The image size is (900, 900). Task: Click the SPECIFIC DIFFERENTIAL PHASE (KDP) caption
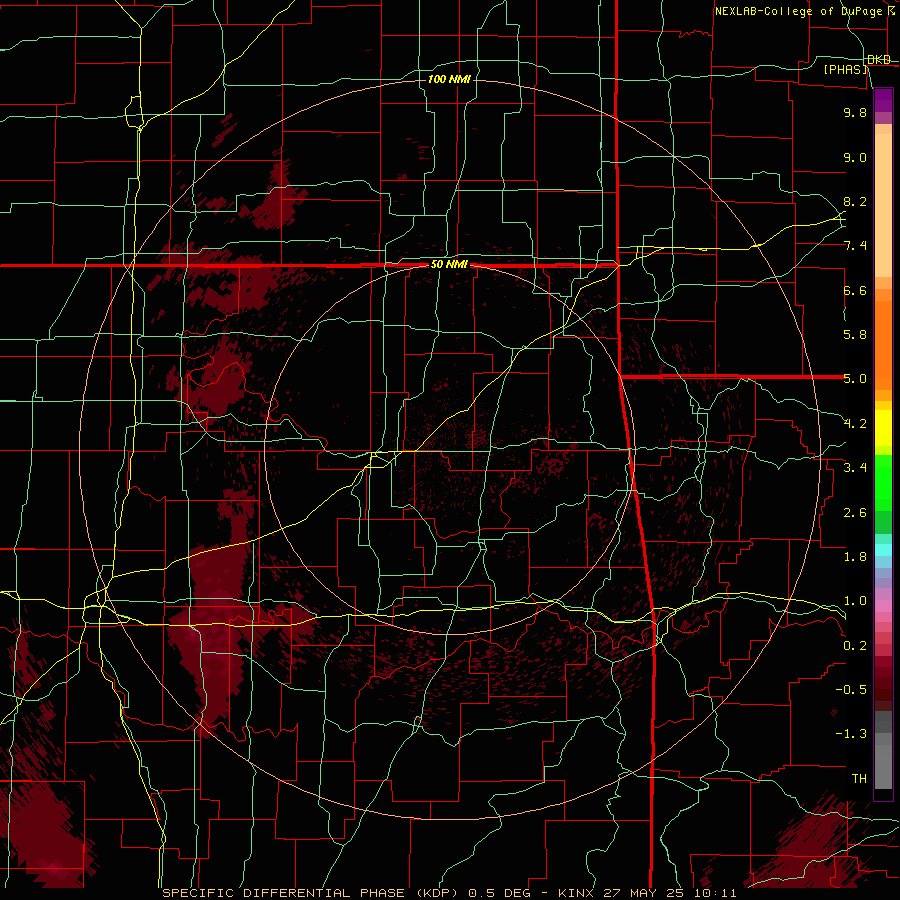pos(312,893)
